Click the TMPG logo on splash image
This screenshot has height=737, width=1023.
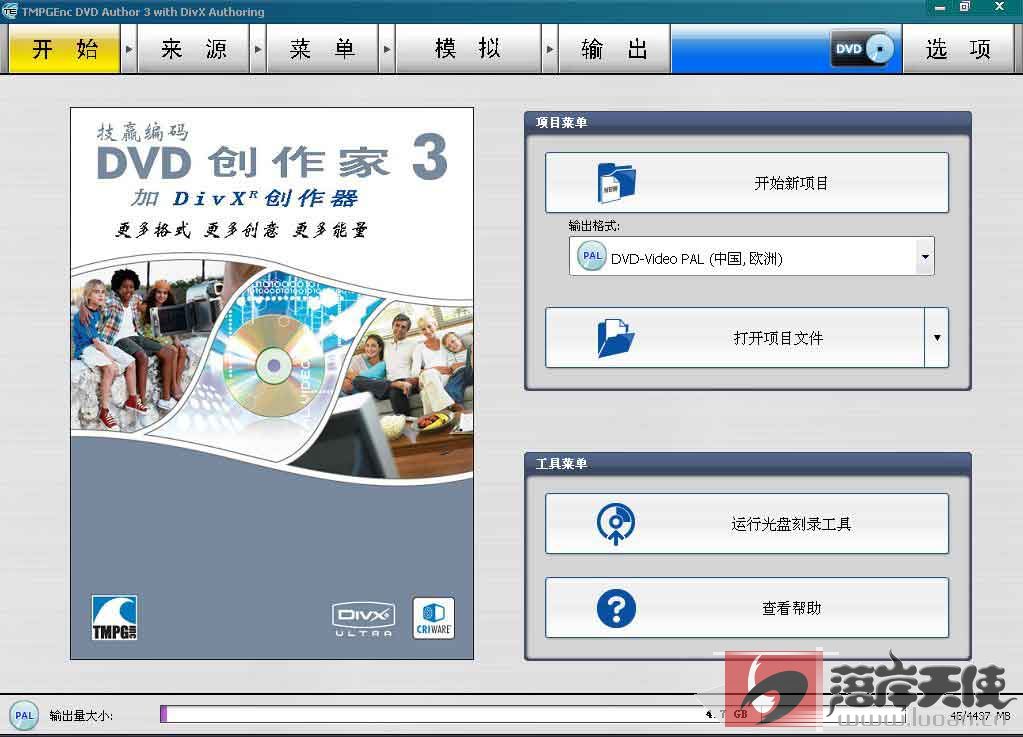coord(114,618)
